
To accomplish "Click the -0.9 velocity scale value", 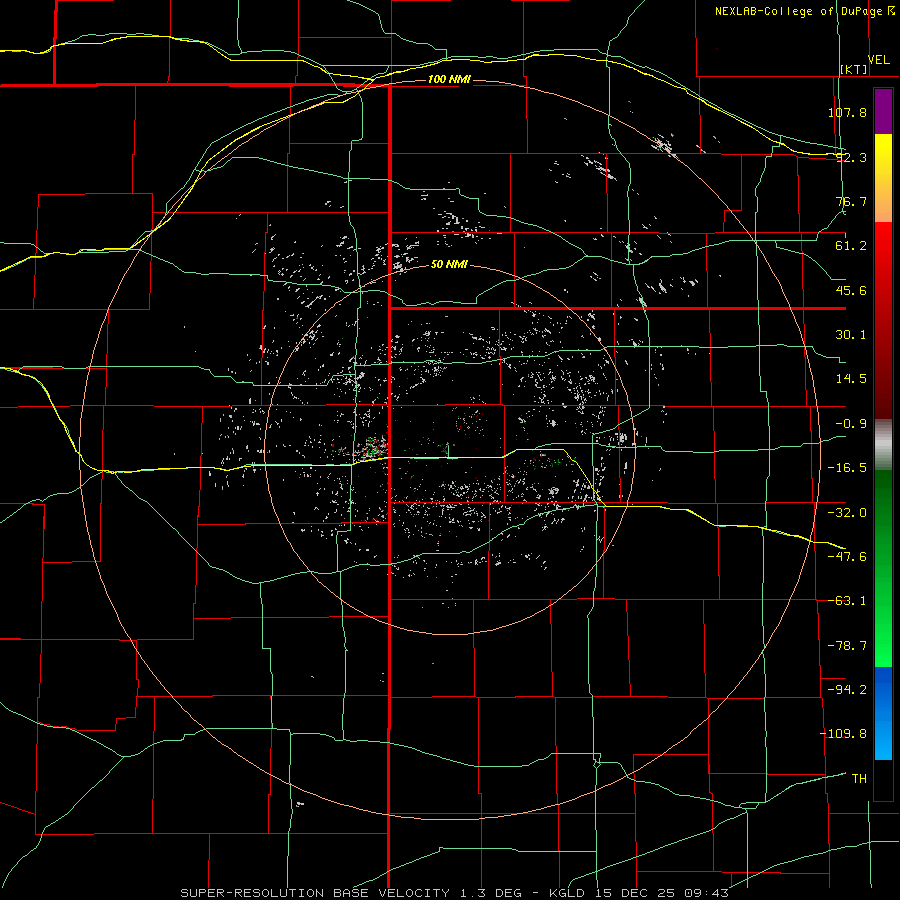I will click(851, 424).
